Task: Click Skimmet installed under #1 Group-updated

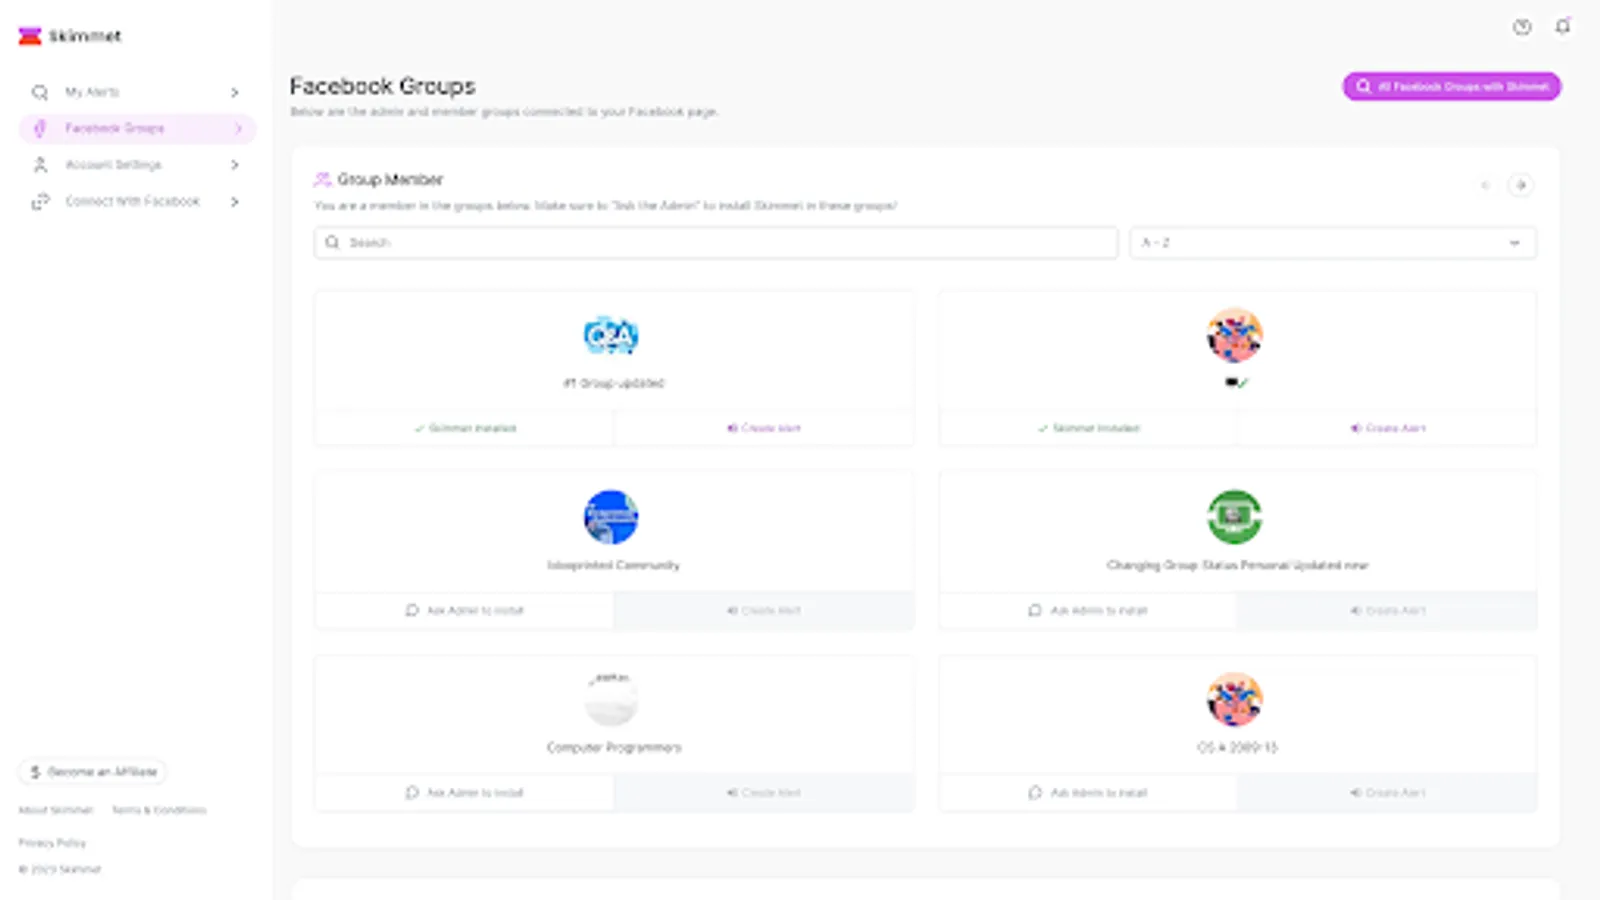Action: [465, 428]
